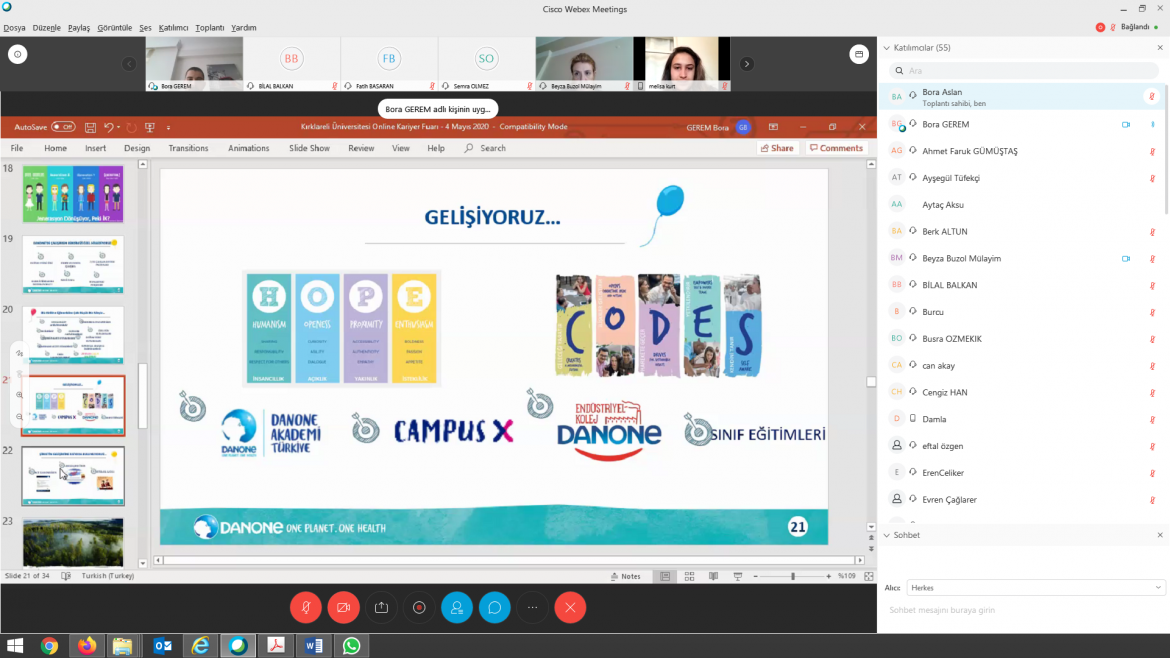
Task: Show previous video participants arrow
Action: 129,64
